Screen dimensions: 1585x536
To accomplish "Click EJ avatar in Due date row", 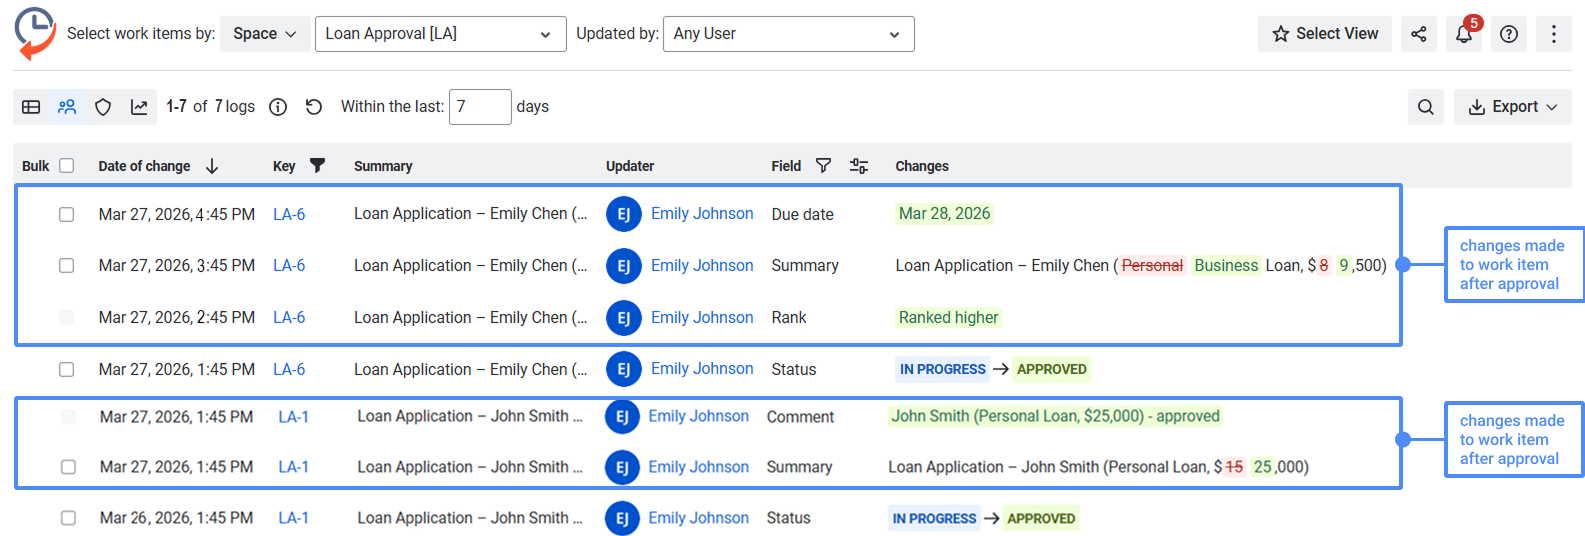I will (623, 214).
